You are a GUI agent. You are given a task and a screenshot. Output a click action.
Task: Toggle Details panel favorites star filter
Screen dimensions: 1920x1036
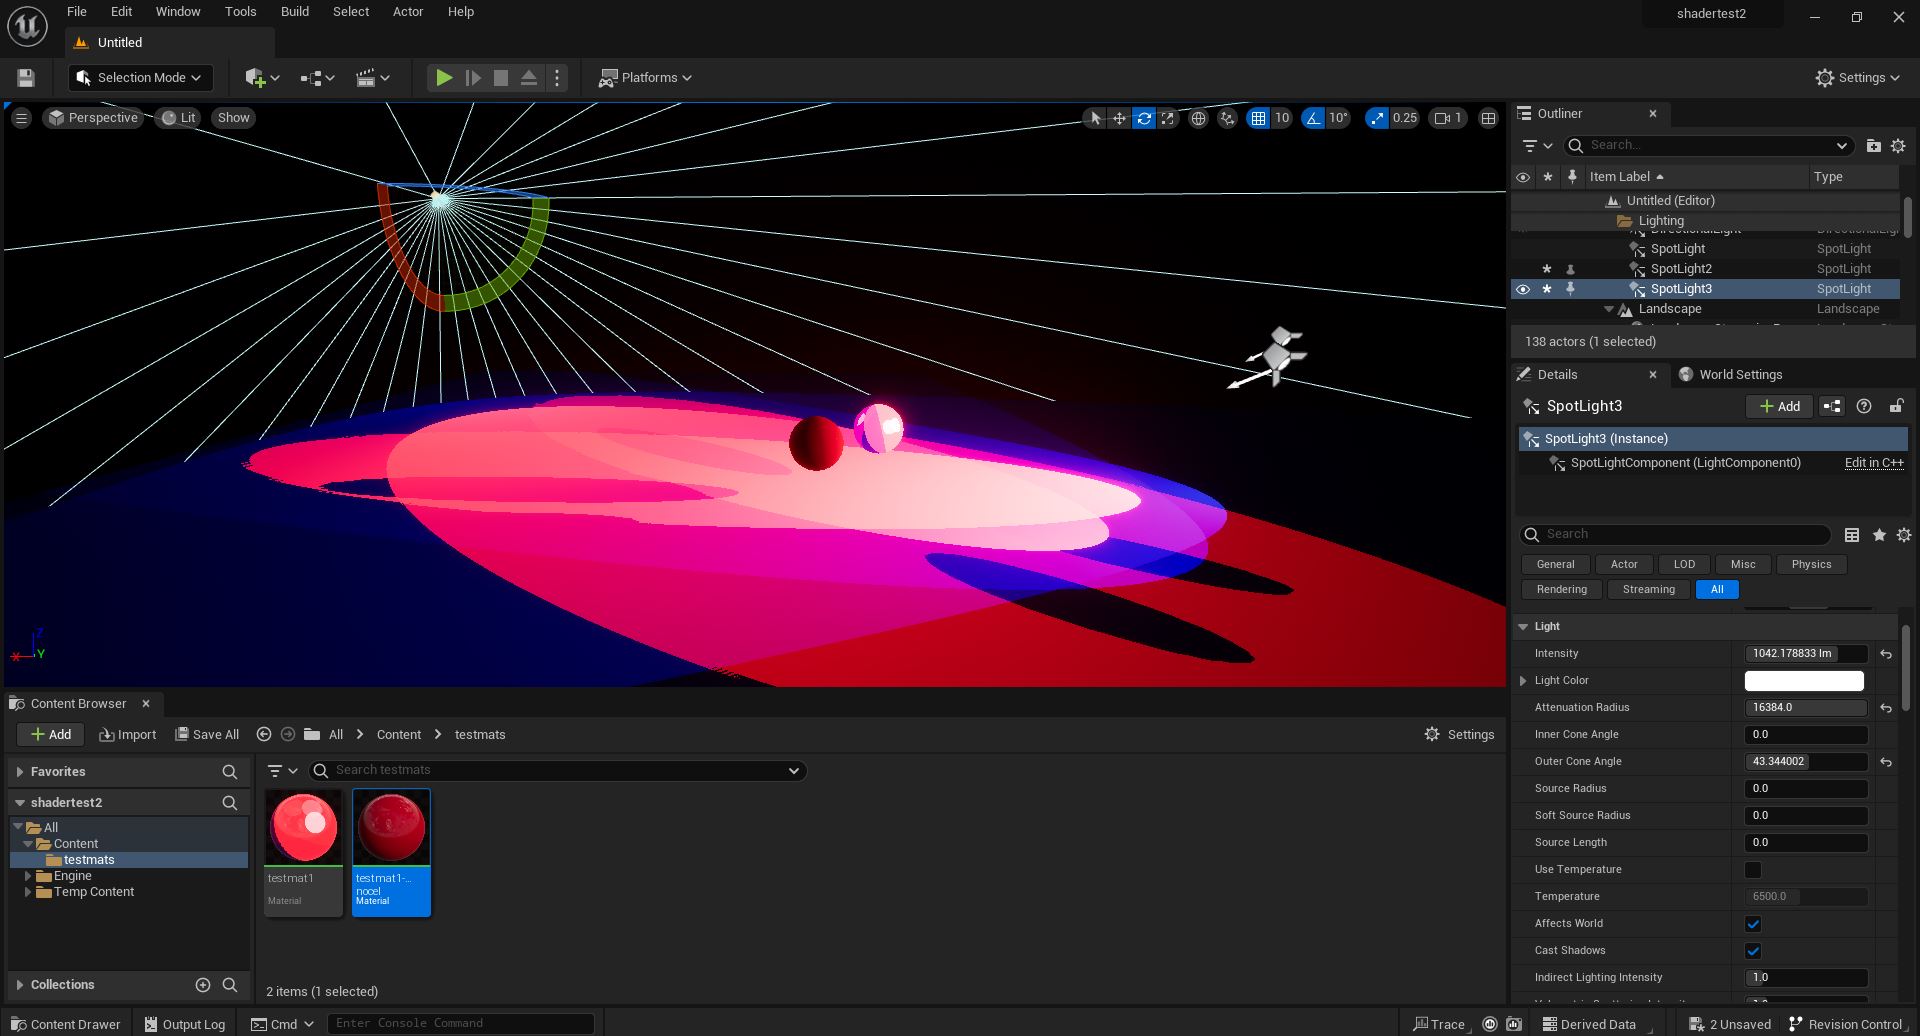[1879, 535]
